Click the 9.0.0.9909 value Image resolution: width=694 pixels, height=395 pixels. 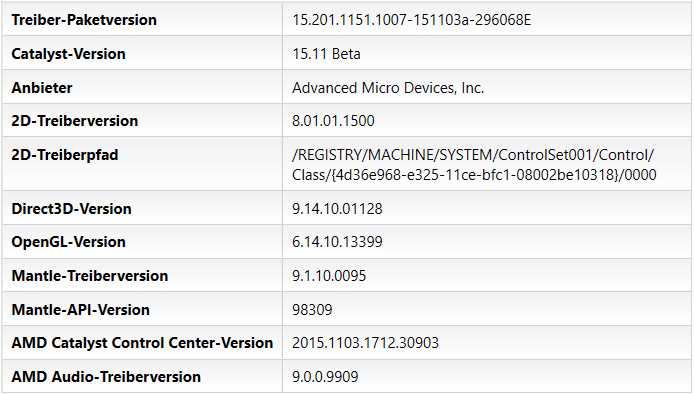(x=325, y=377)
